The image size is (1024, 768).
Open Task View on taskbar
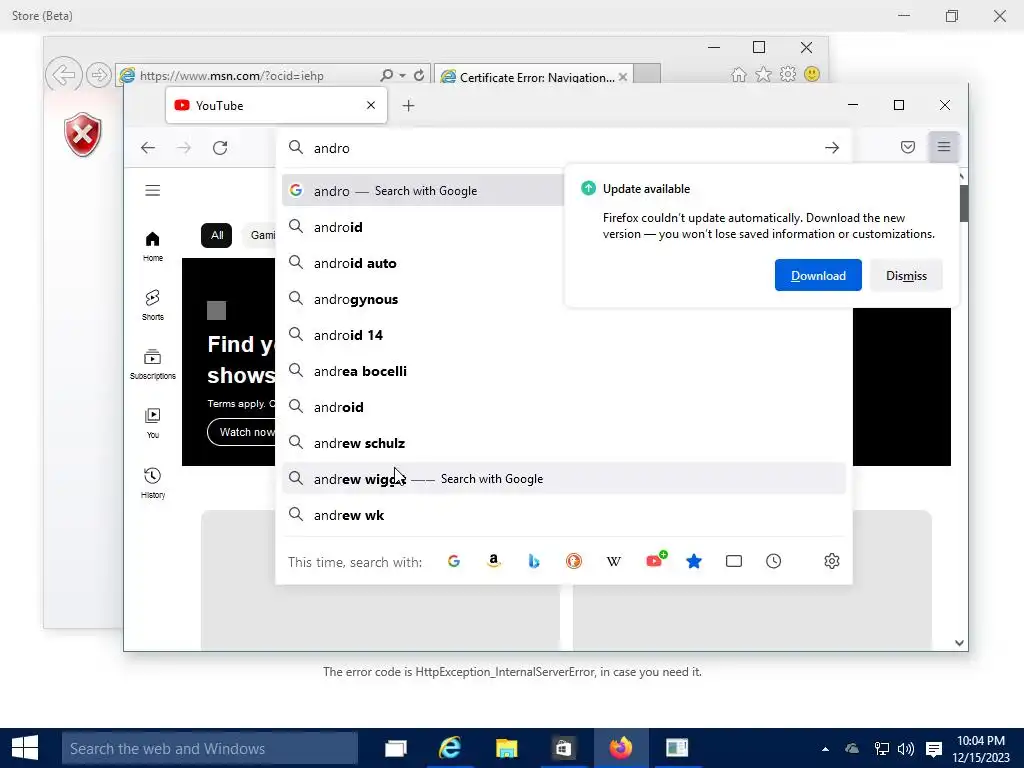396,748
